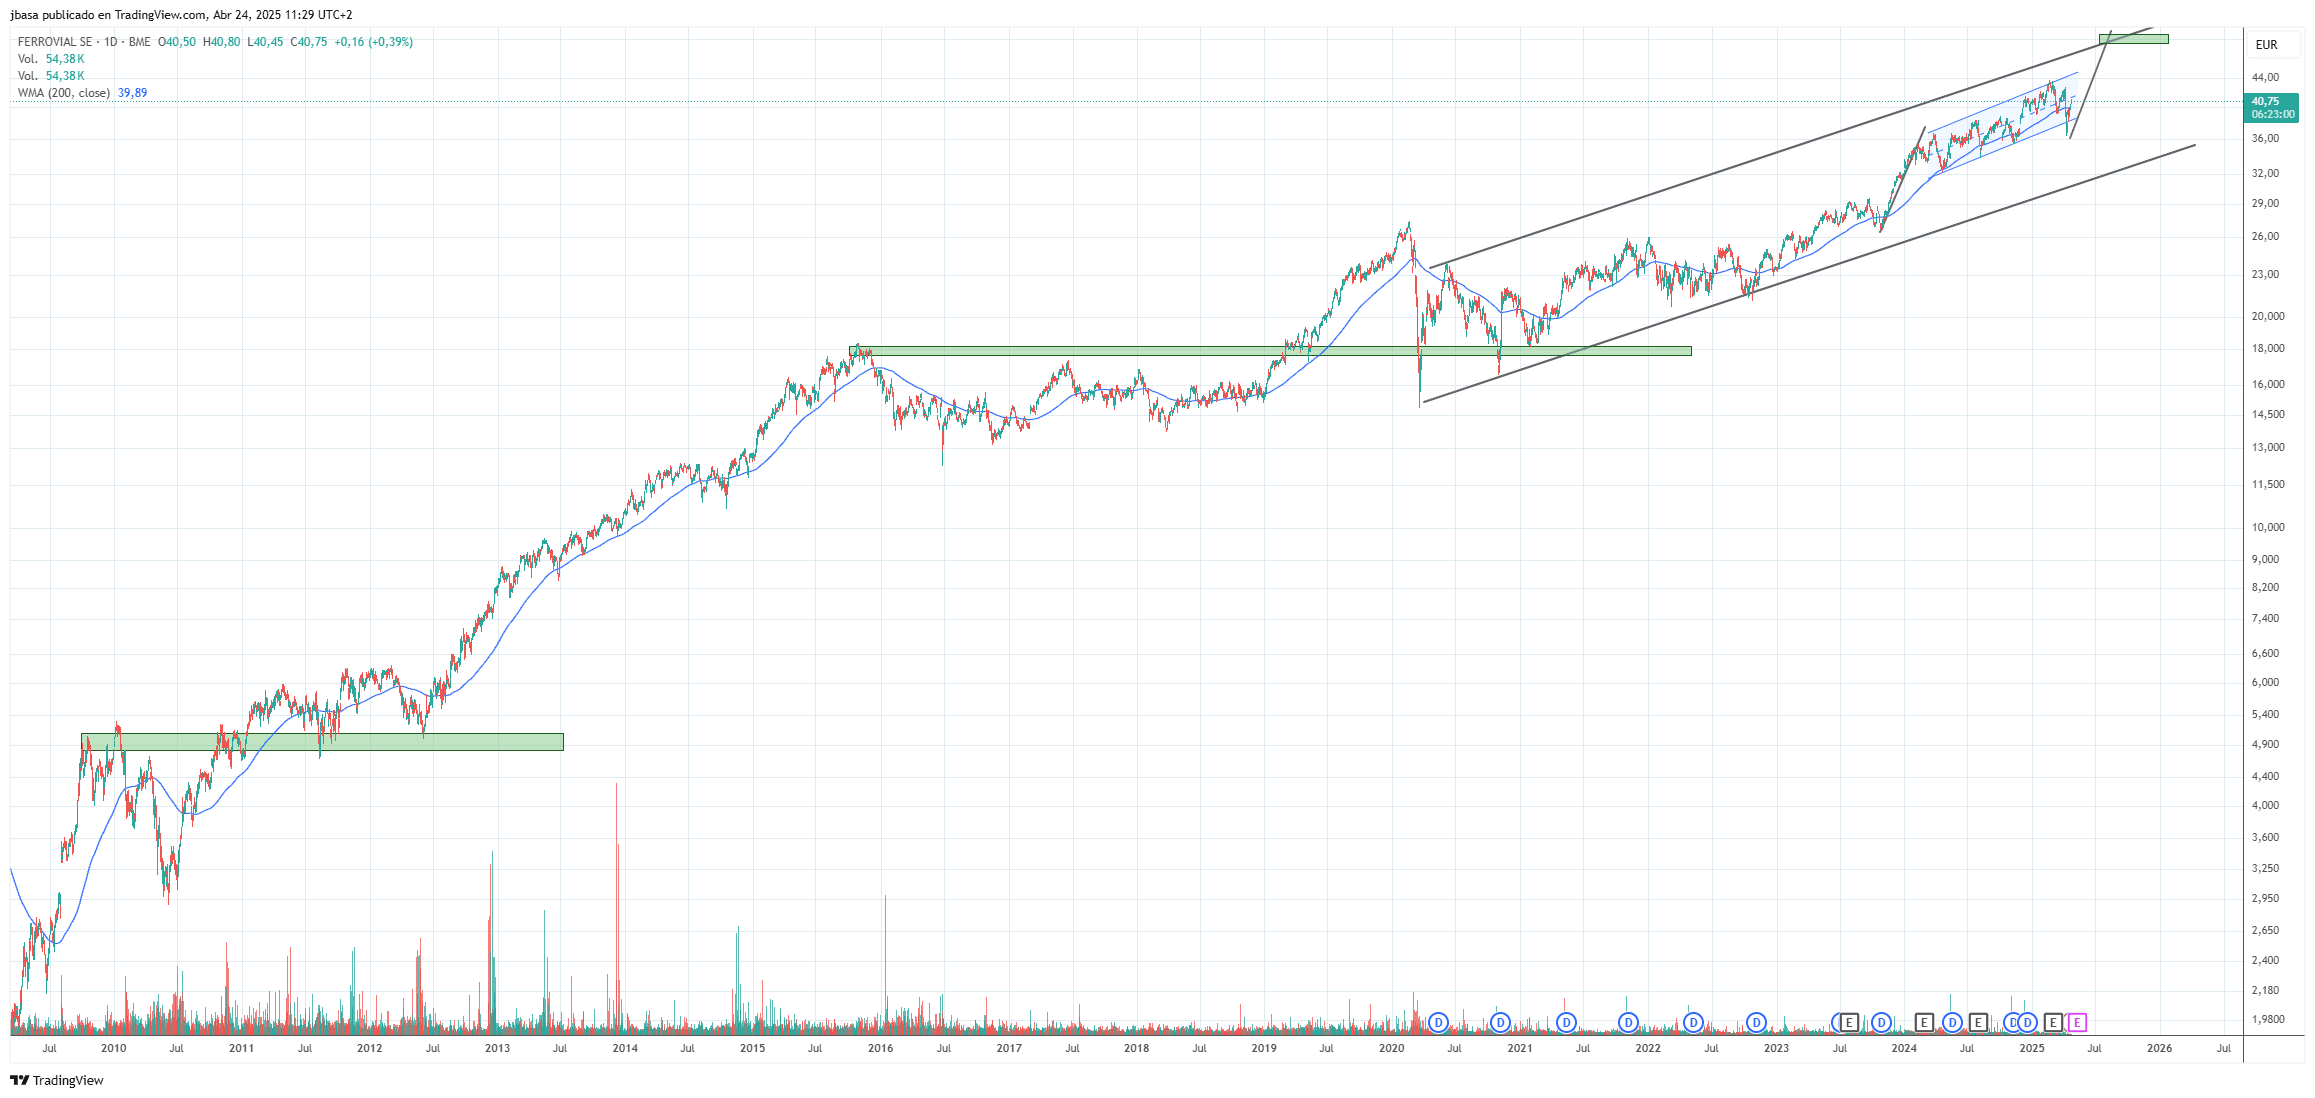Click the dividend D marker just before 2024
This screenshot has height=1098, width=2315.
(x=1881, y=1022)
